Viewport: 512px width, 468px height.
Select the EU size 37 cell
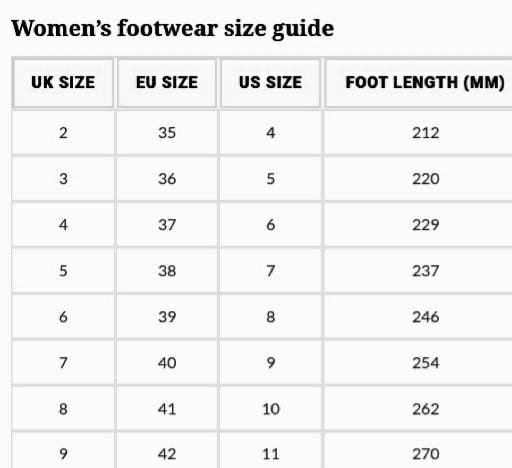(x=167, y=225)
